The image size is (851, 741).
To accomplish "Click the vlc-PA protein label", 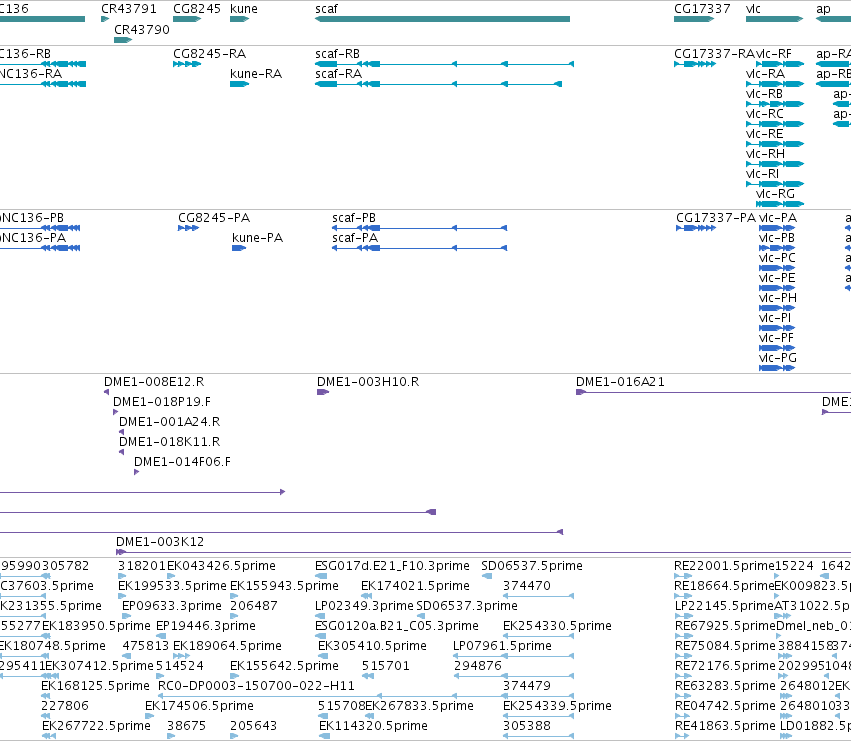I will 778,218.
